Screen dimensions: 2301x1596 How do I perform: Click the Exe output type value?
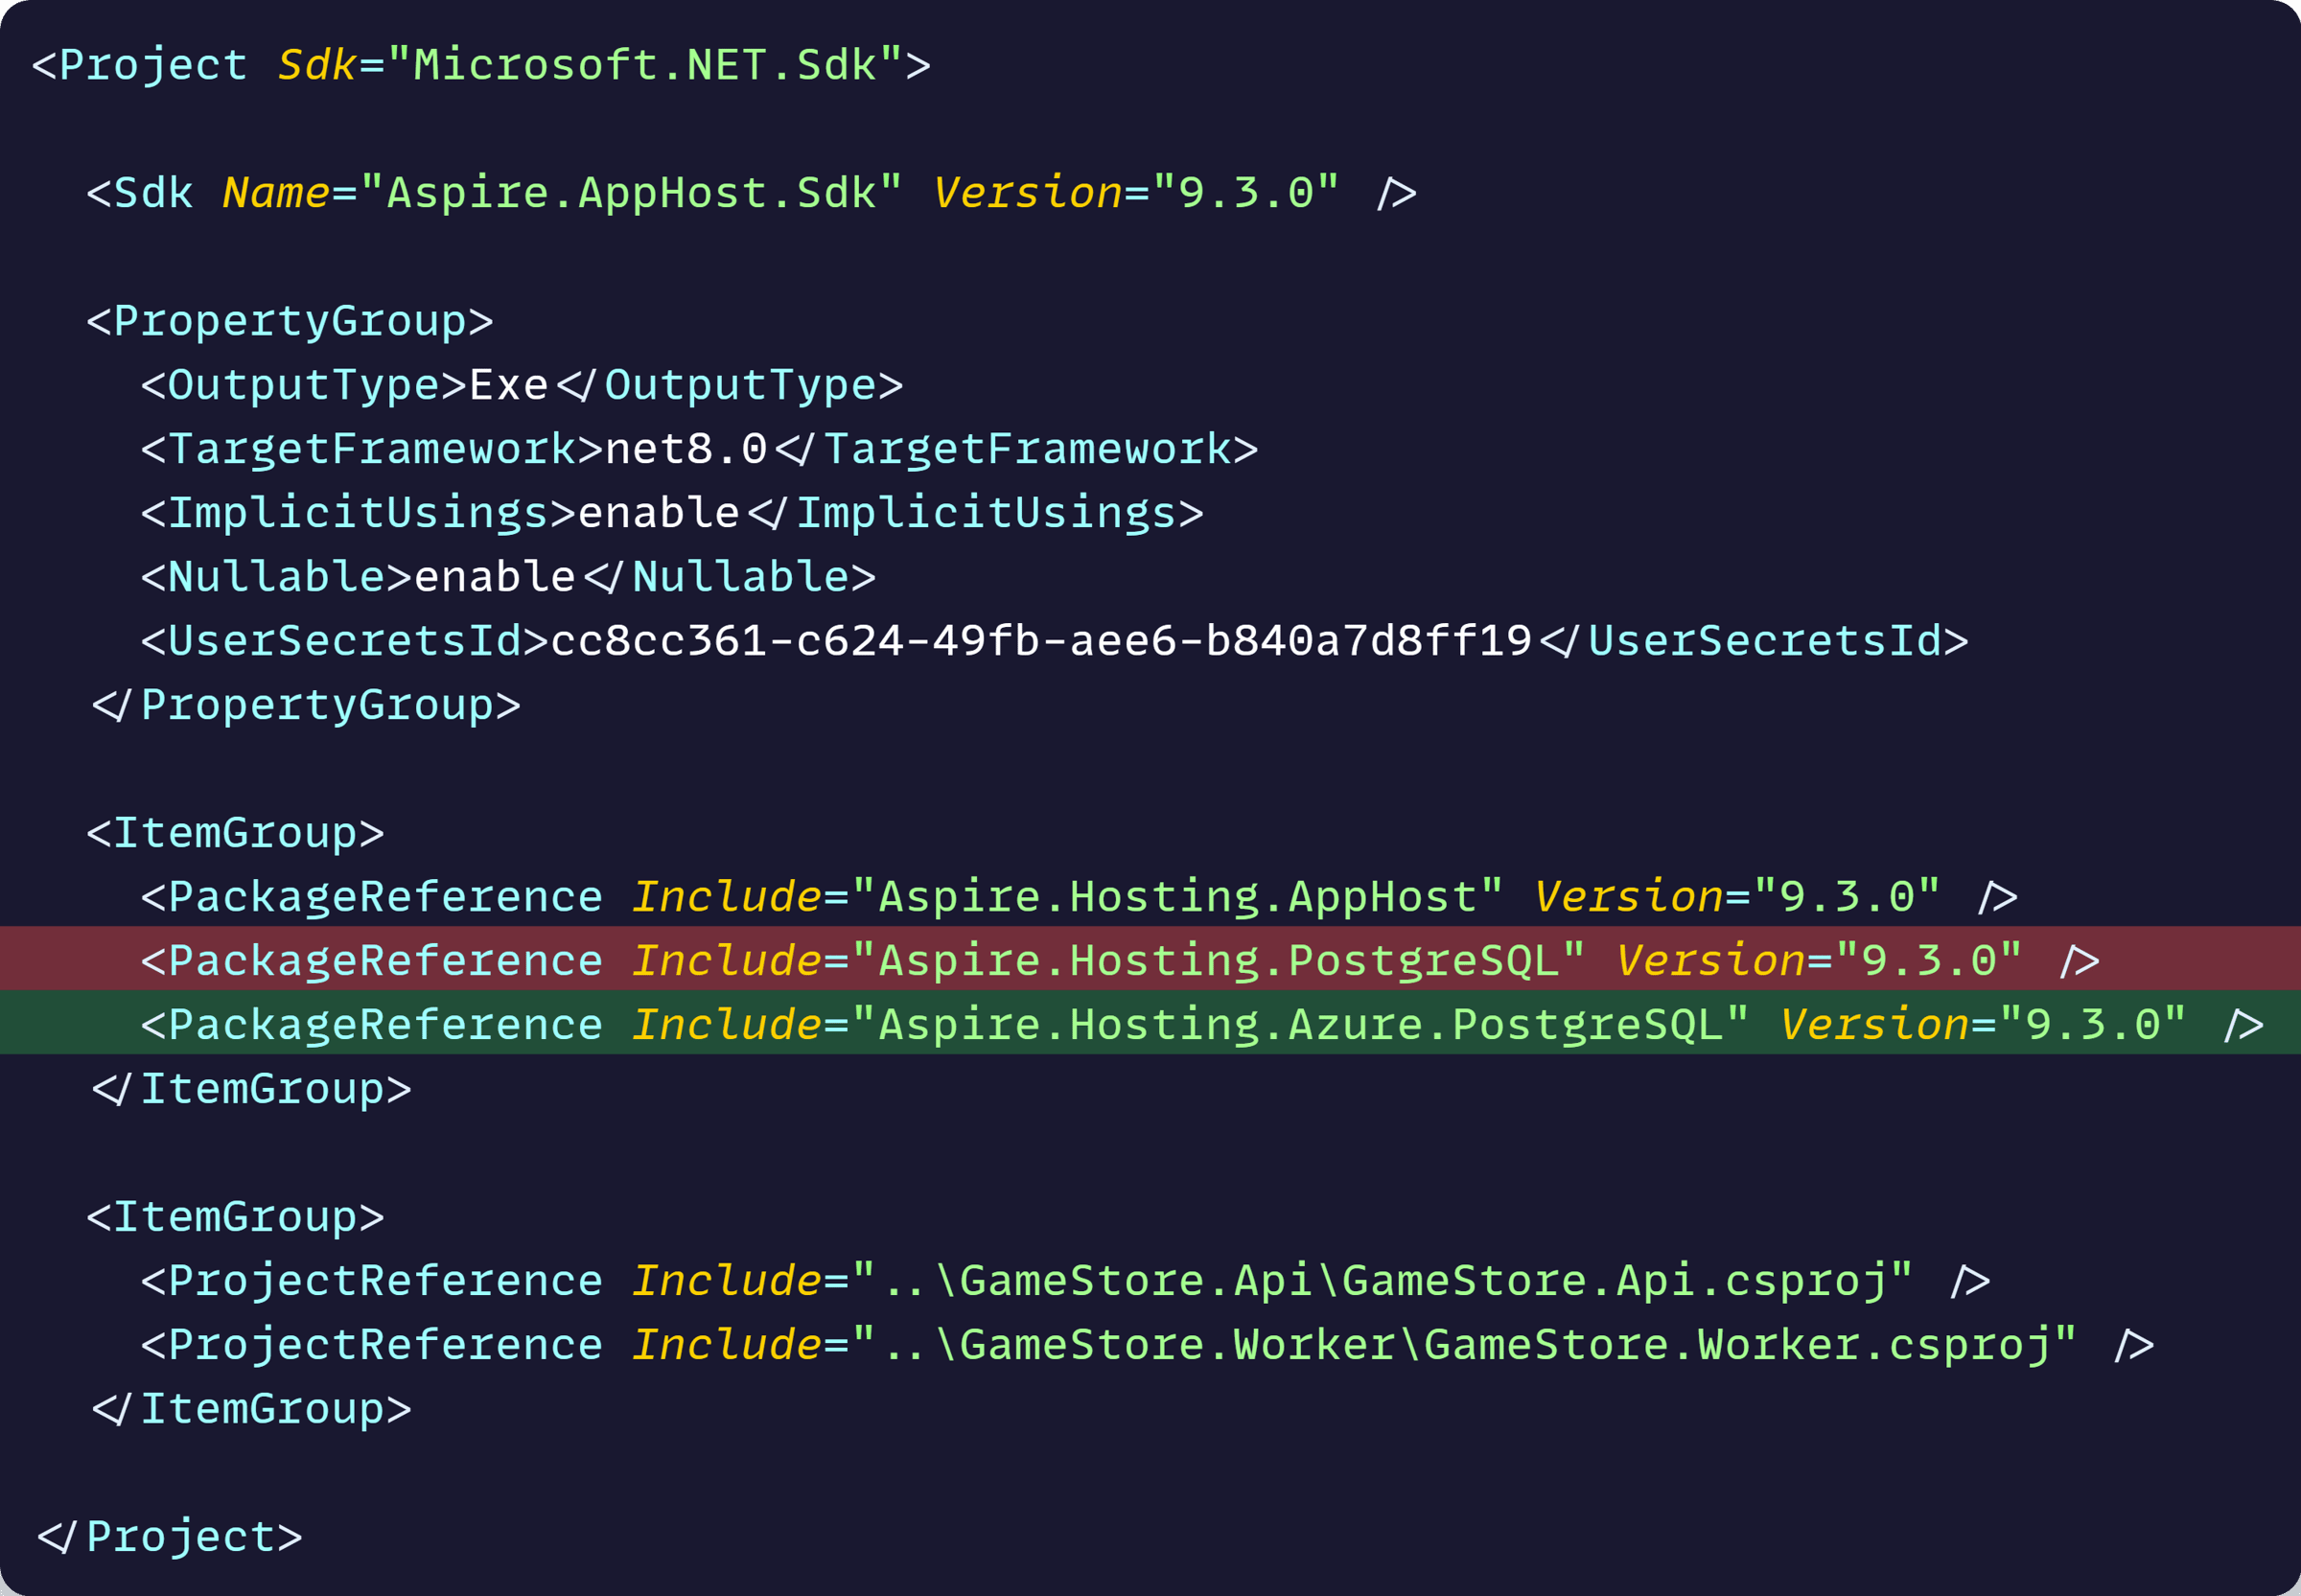[x=509, y=385]
